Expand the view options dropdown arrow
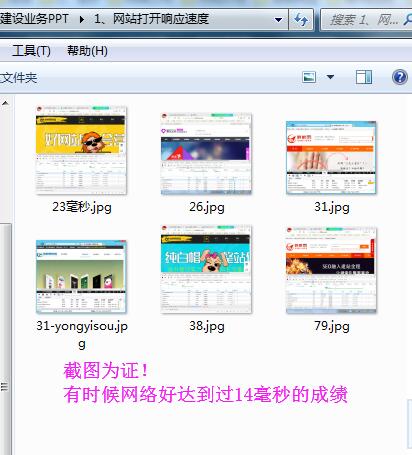412x455 pixels. point(330,77)
